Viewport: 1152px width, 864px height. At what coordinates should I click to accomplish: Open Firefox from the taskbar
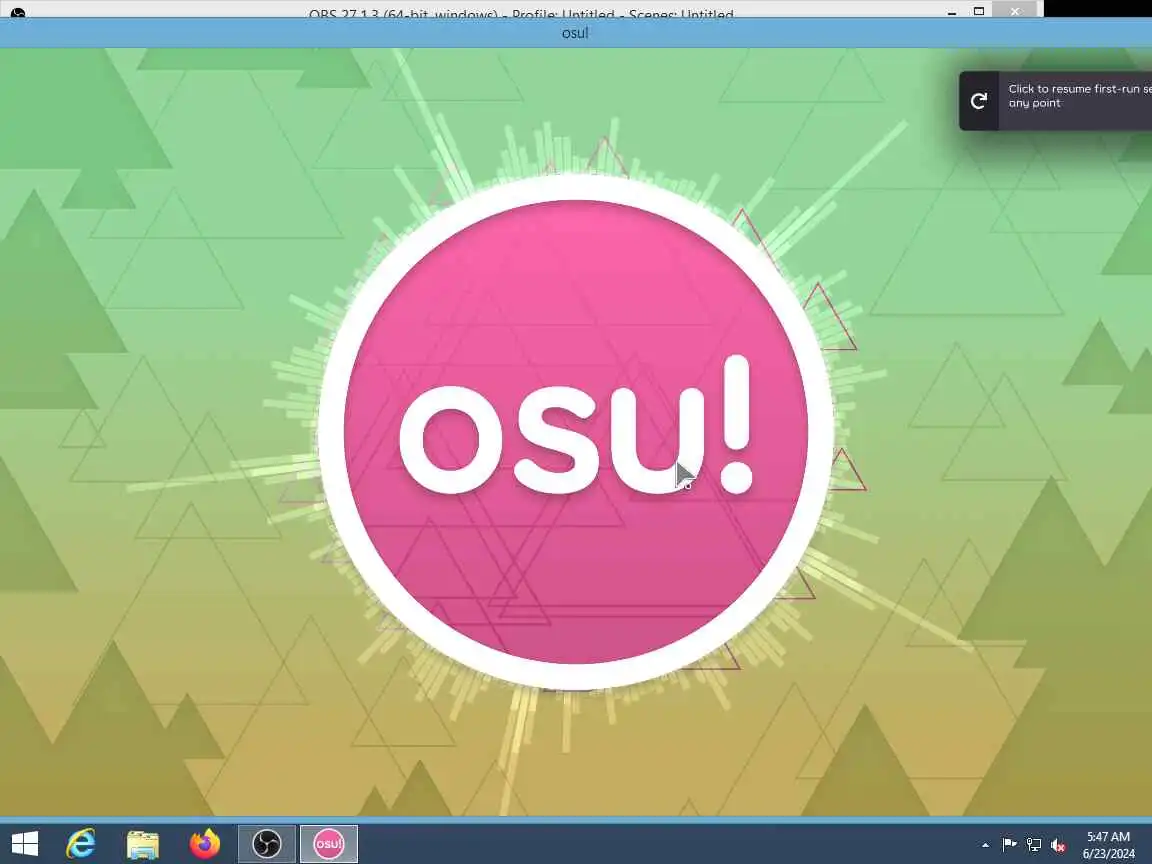(205, 843)
